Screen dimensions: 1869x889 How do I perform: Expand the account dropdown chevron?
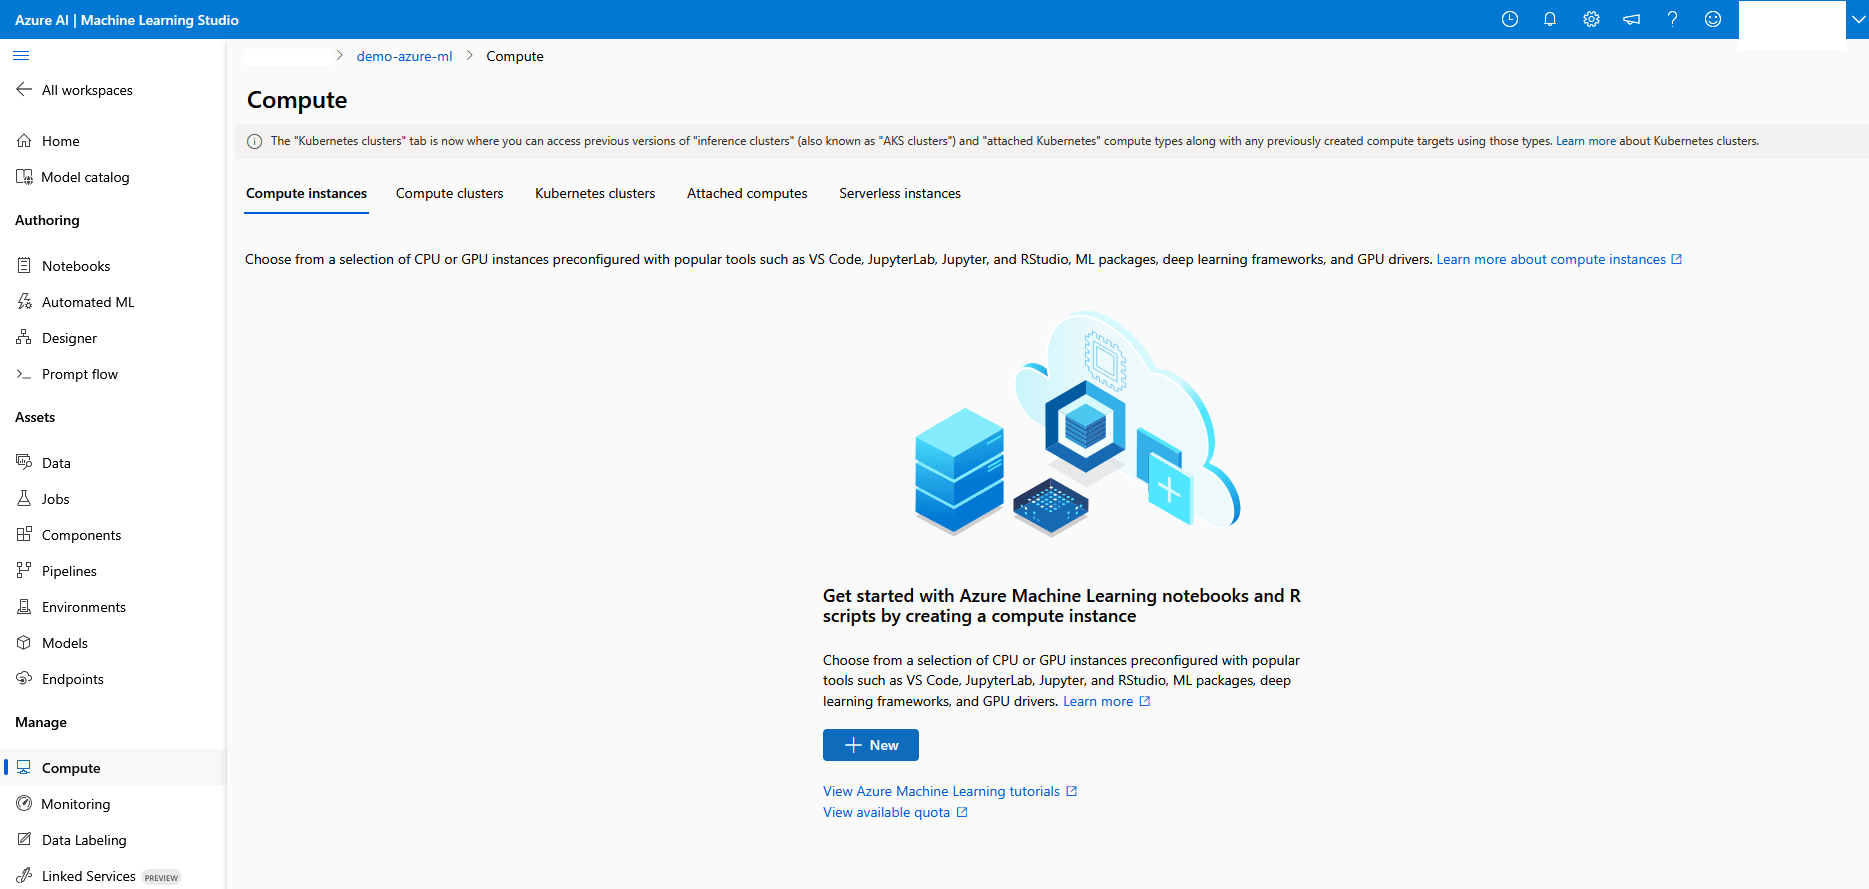click(x=1858, y=19)
